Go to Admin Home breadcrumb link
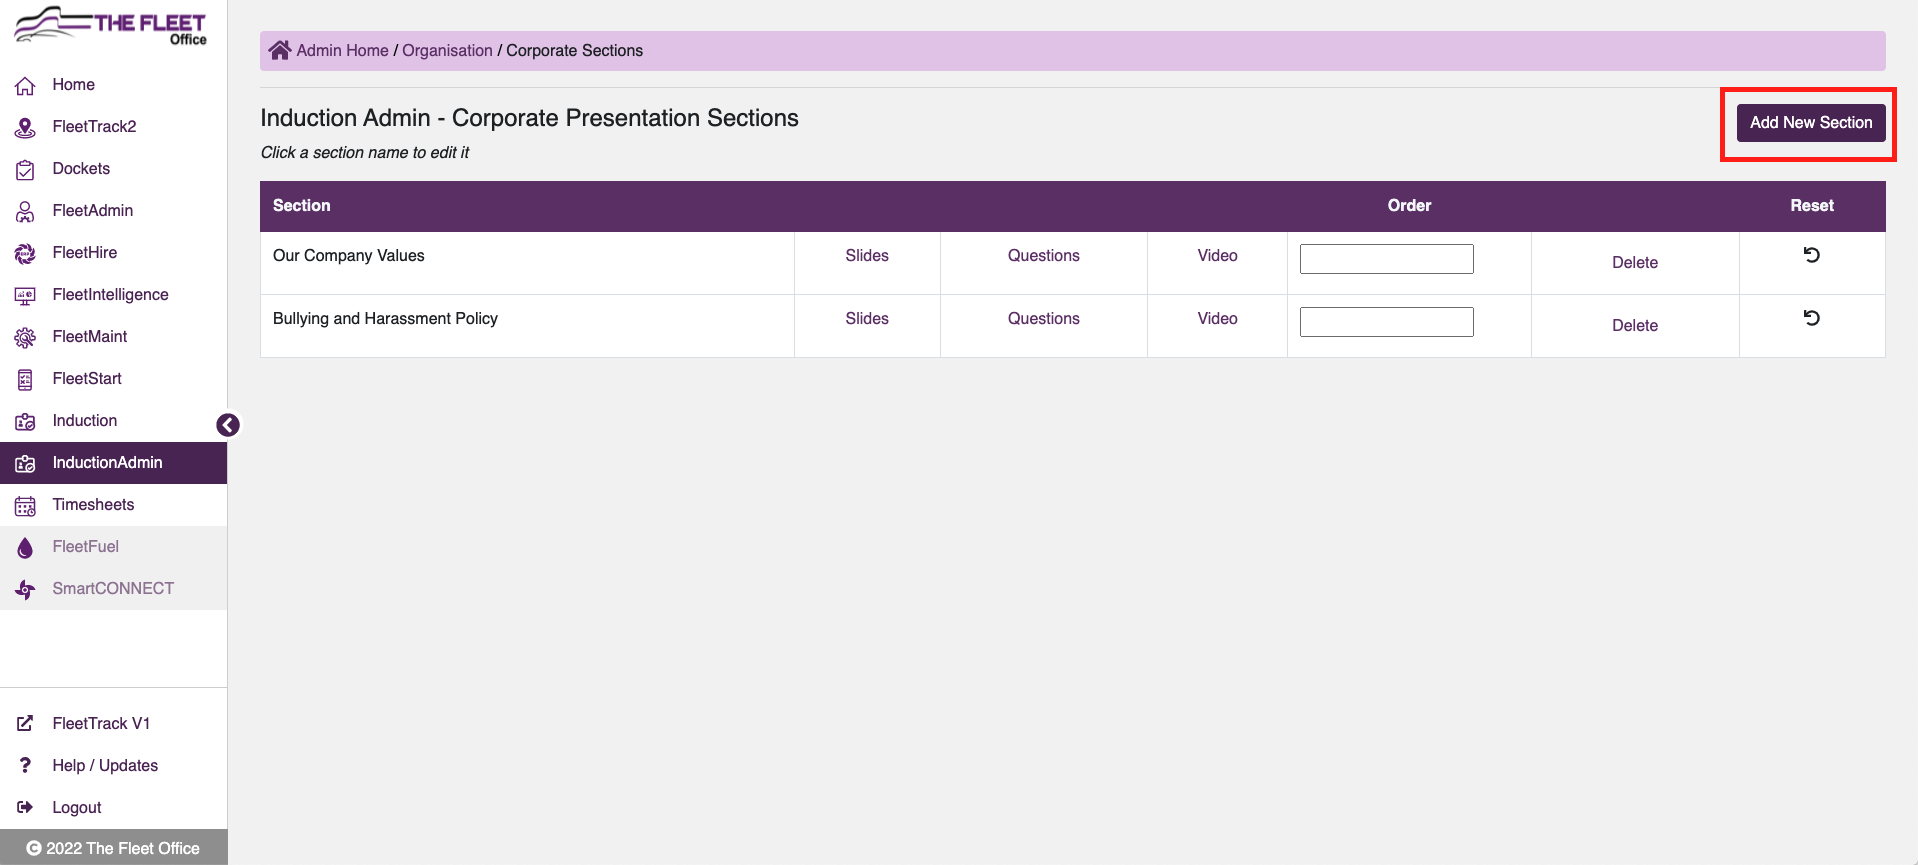 (342, 51)
